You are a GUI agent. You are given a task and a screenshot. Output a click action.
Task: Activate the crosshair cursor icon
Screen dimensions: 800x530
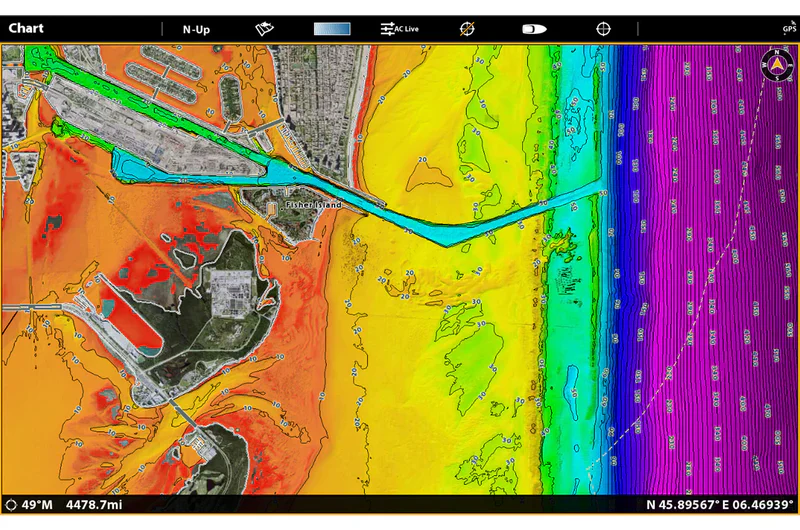[x=604, y=29]
